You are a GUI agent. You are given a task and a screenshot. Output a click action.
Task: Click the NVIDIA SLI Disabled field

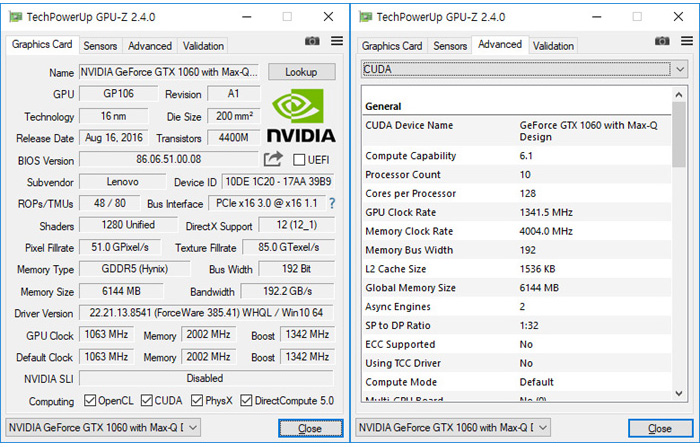pos(206,378)
